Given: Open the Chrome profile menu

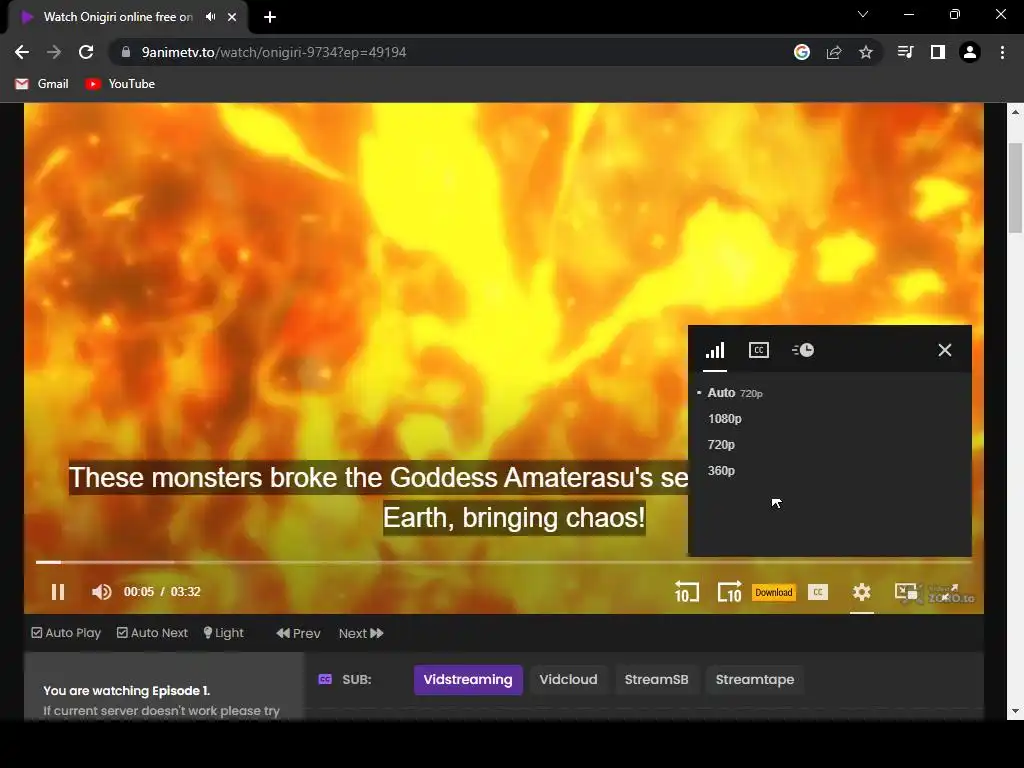Looking at the screenshot, I should (x=970, y=52).
